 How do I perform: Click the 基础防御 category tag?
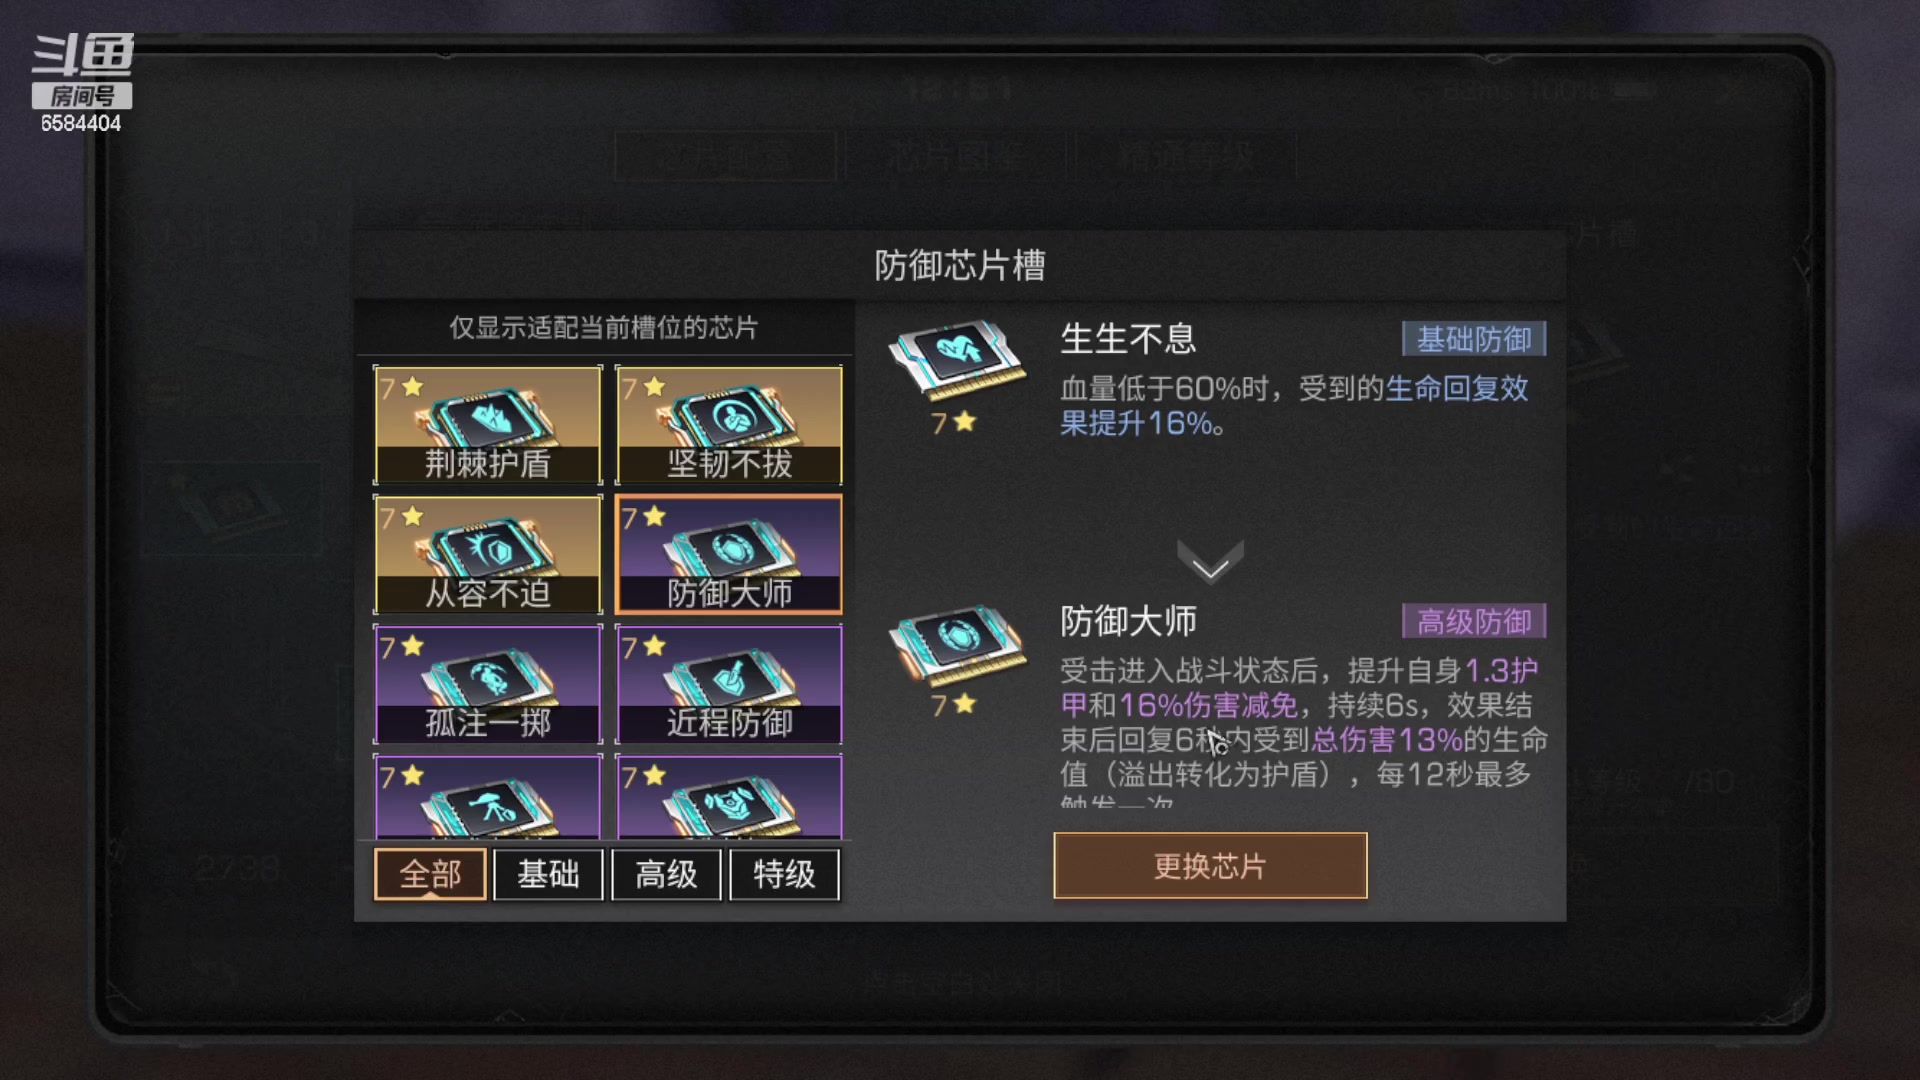1474,340
